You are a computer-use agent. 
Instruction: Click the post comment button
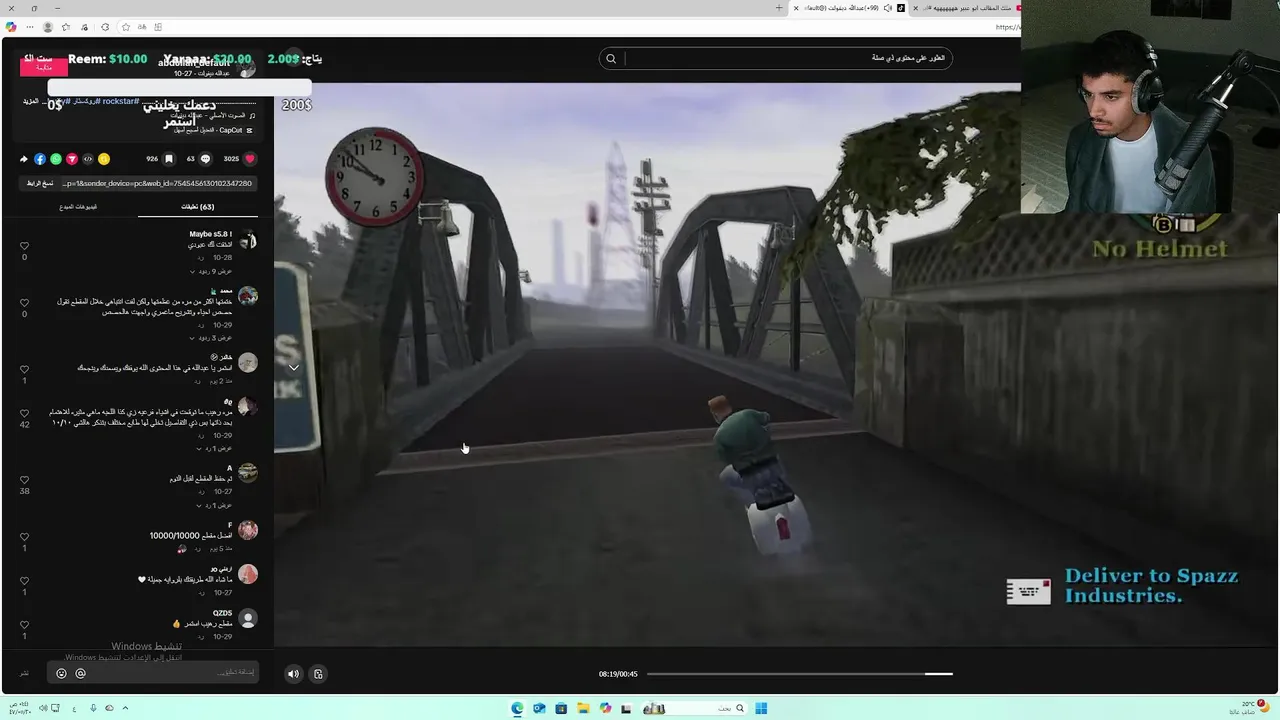25,673
